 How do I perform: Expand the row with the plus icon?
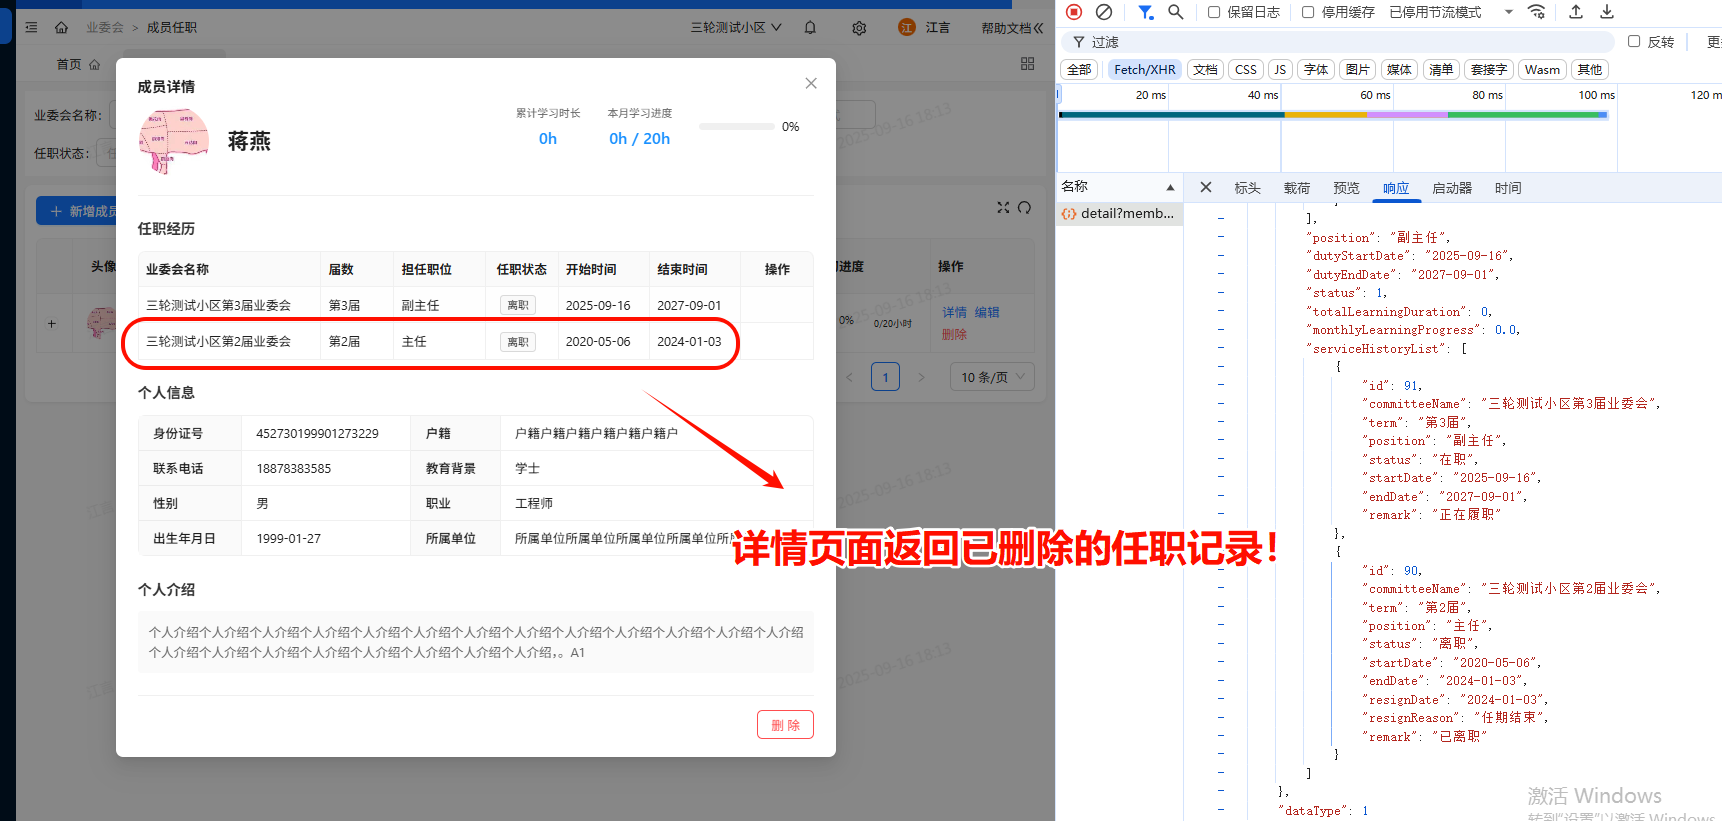(x=52, y=323)
